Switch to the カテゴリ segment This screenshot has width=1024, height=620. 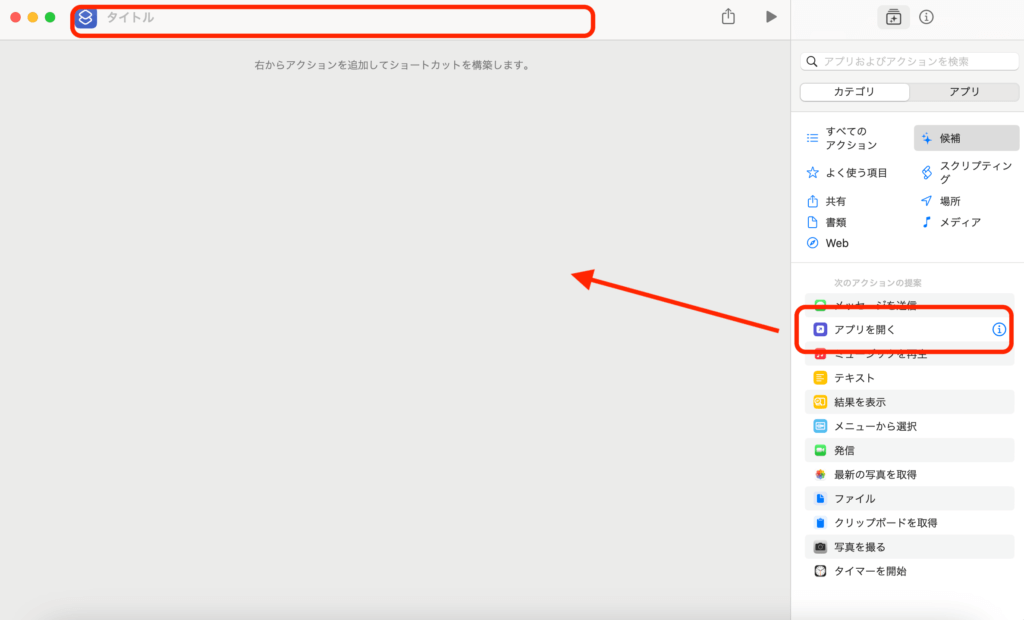[855, 92]
